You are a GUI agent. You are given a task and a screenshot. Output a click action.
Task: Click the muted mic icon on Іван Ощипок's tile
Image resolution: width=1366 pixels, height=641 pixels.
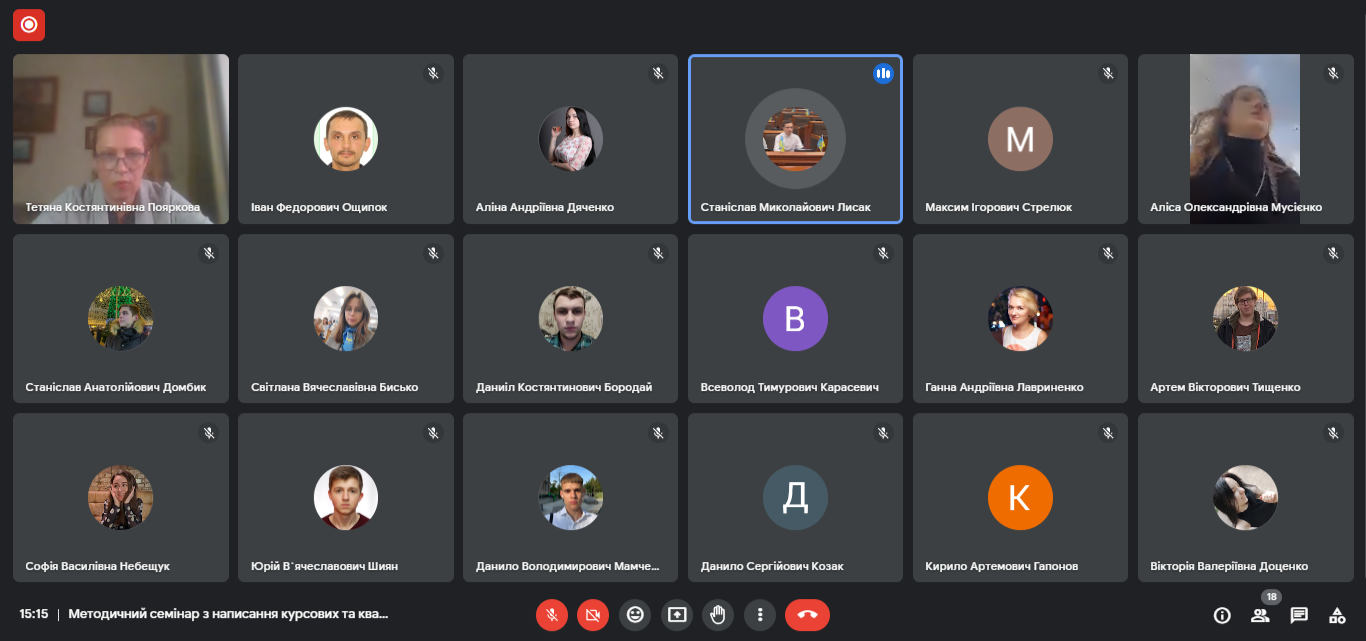[x=433, y=73]
